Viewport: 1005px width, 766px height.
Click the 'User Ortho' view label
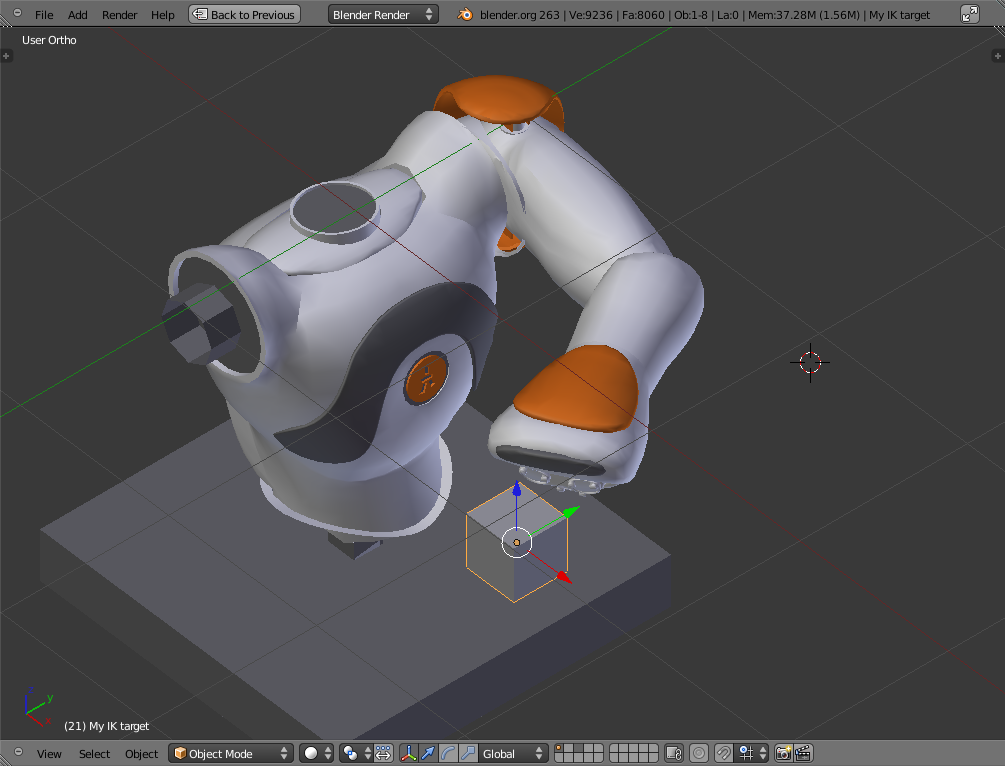(x=49, y=40)
